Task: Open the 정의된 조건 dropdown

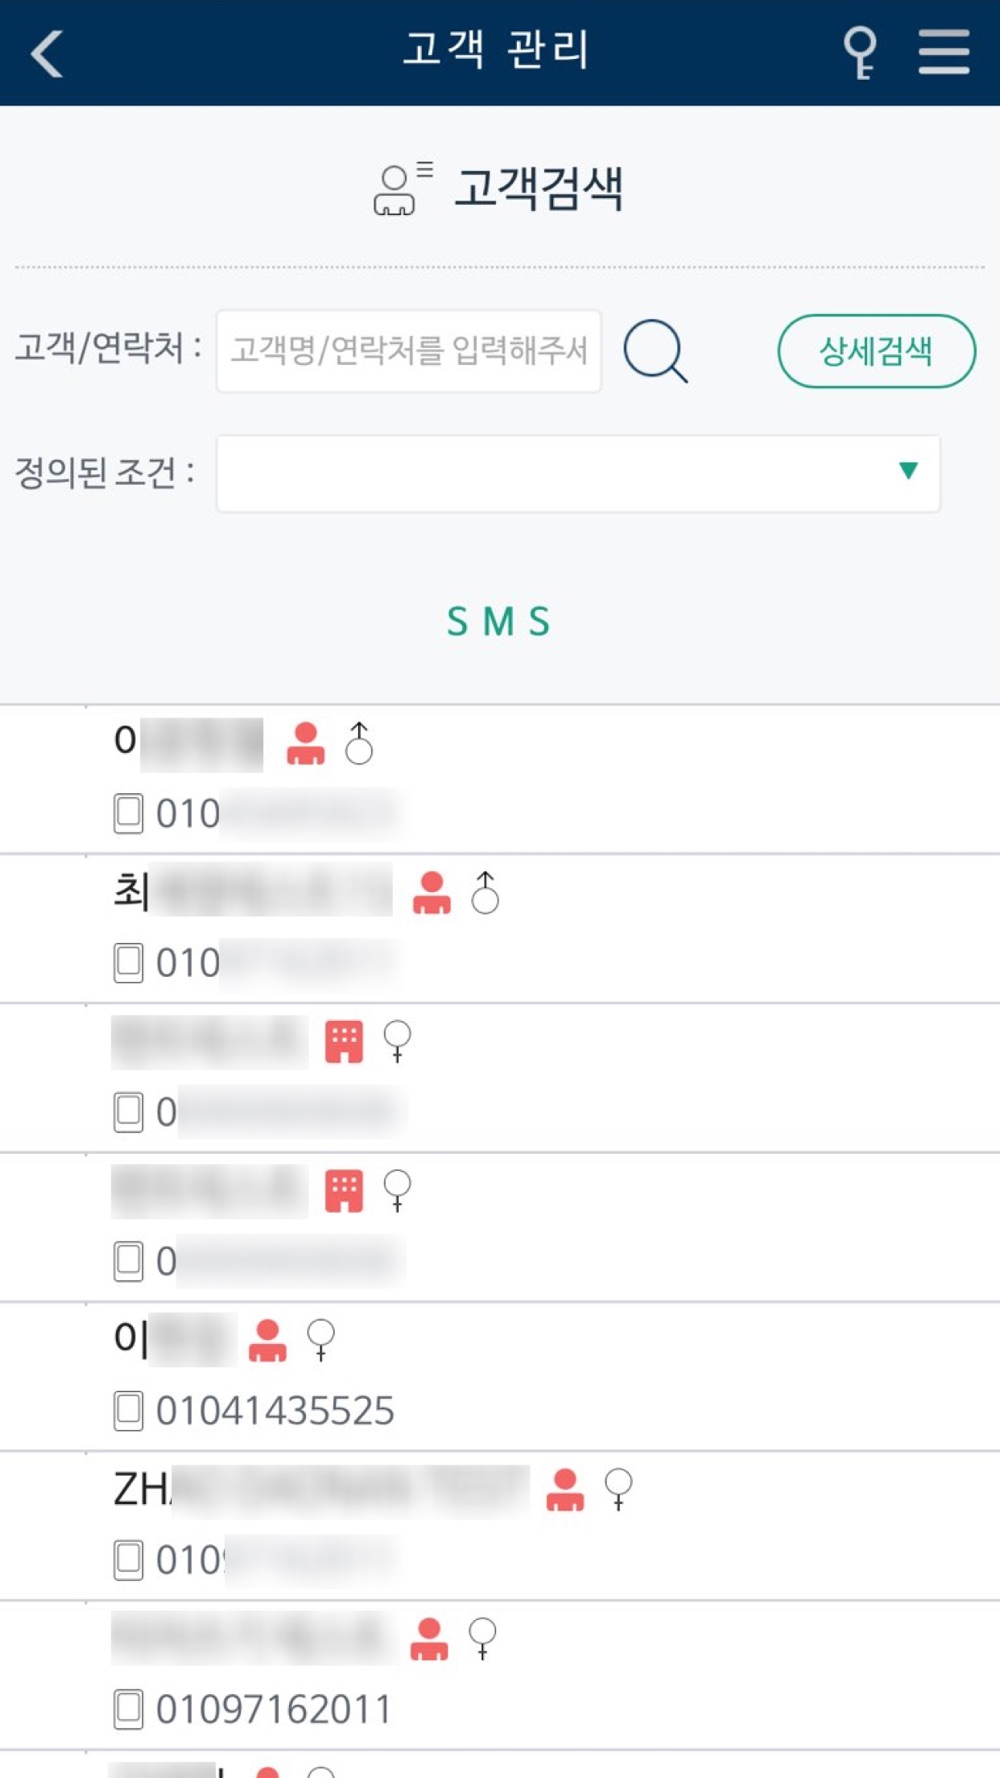Action: coord(578,473)
